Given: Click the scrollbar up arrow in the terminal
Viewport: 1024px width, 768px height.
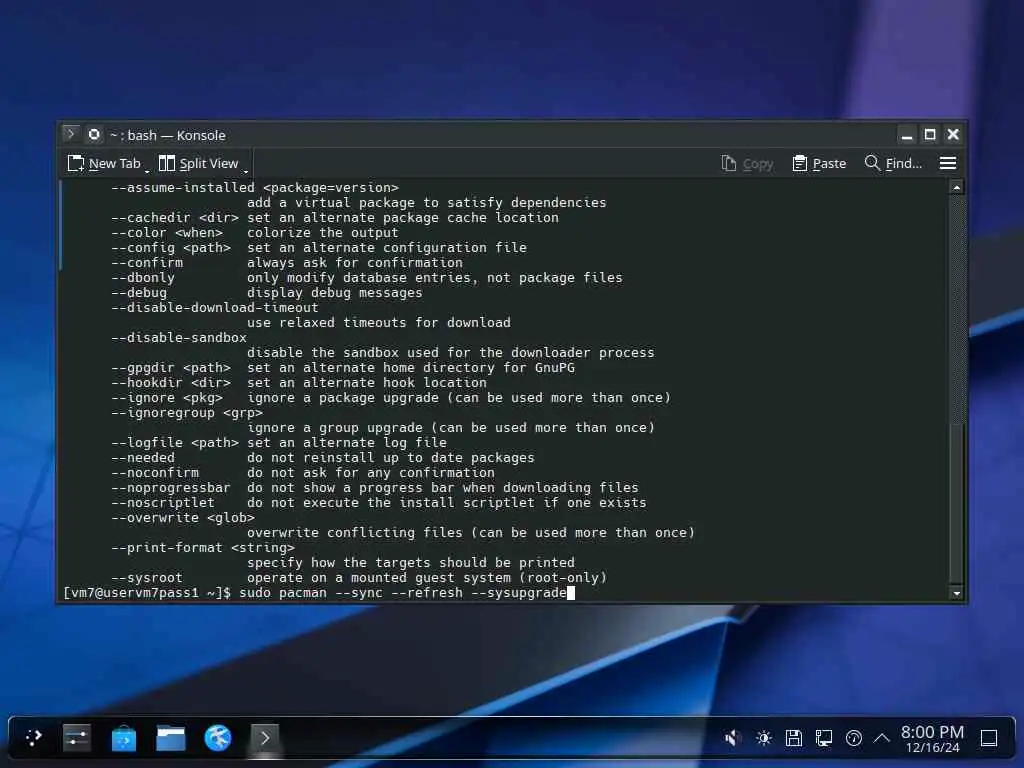Looking at the screenshot, I should pos(957,187).
